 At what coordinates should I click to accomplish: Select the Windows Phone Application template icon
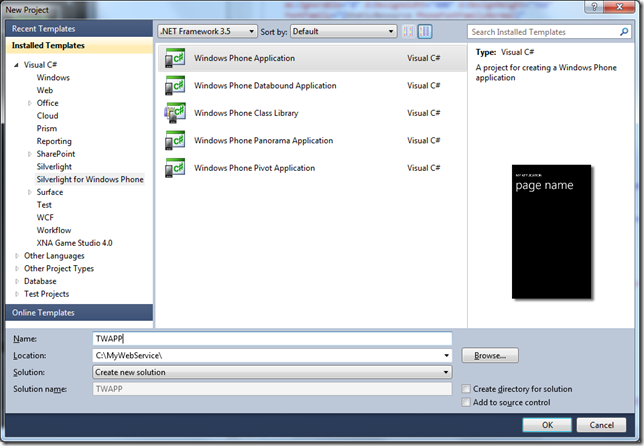pos(175,58)
